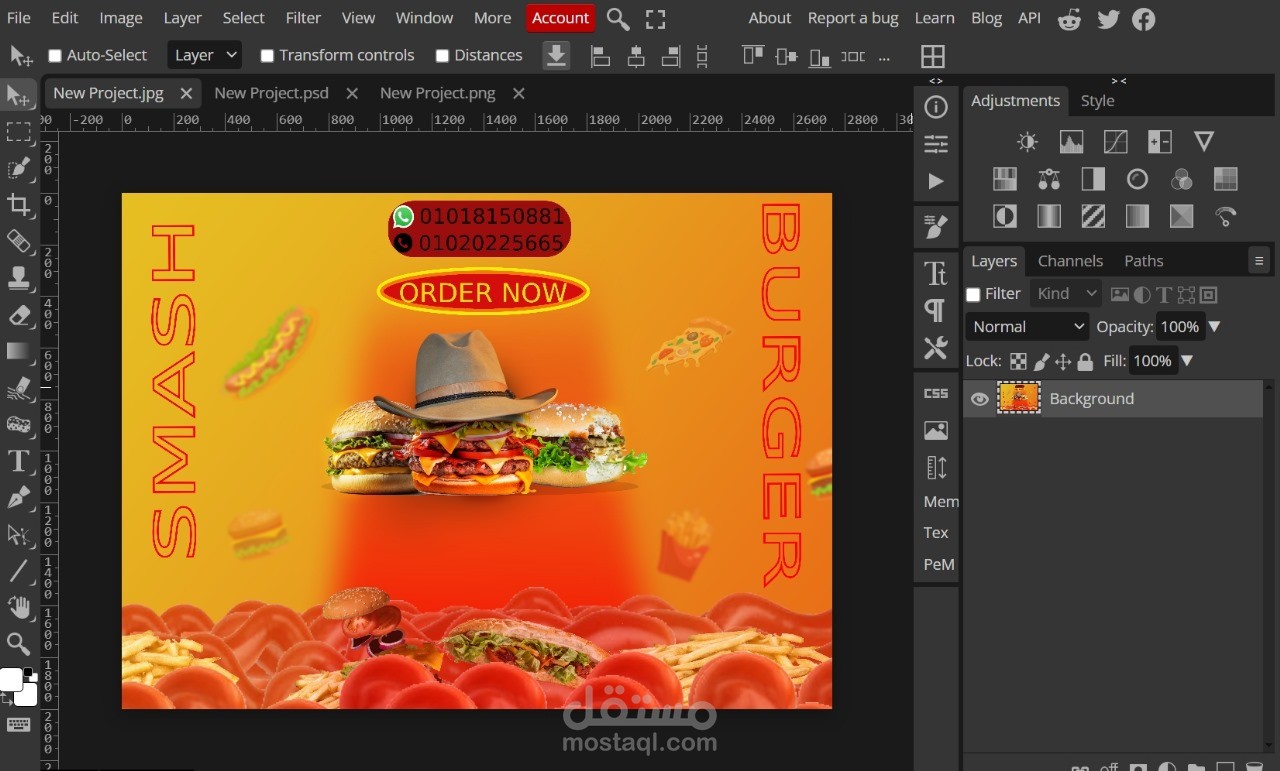This screenshot has width=1280, height=771.
Task: Add a Channel Mixer adjustment
Action: [x=1181, y=179]
